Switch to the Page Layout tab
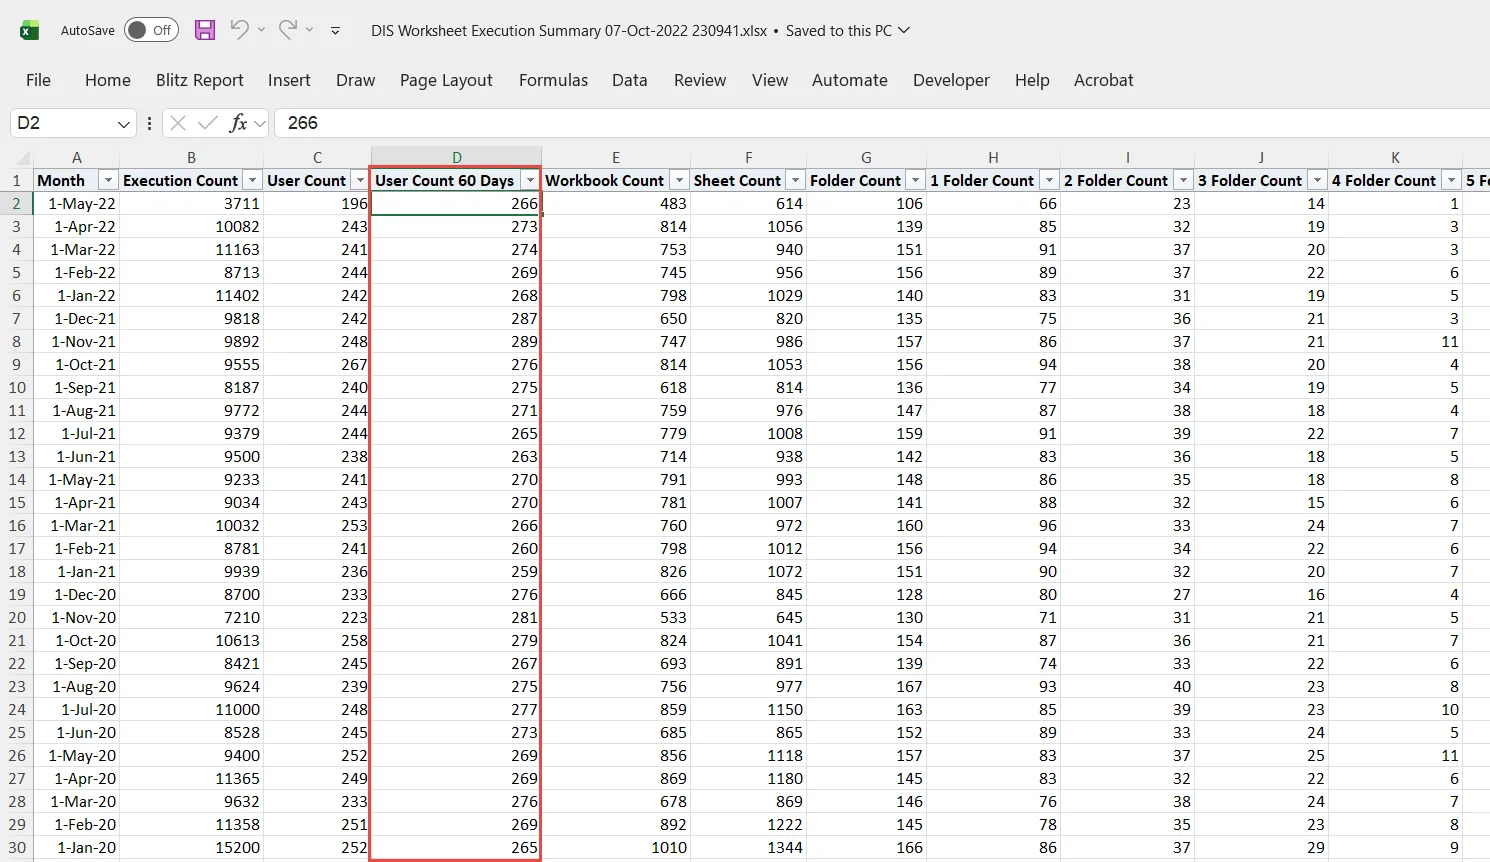Screen dimensions: 1490x862 click(446, 80)
